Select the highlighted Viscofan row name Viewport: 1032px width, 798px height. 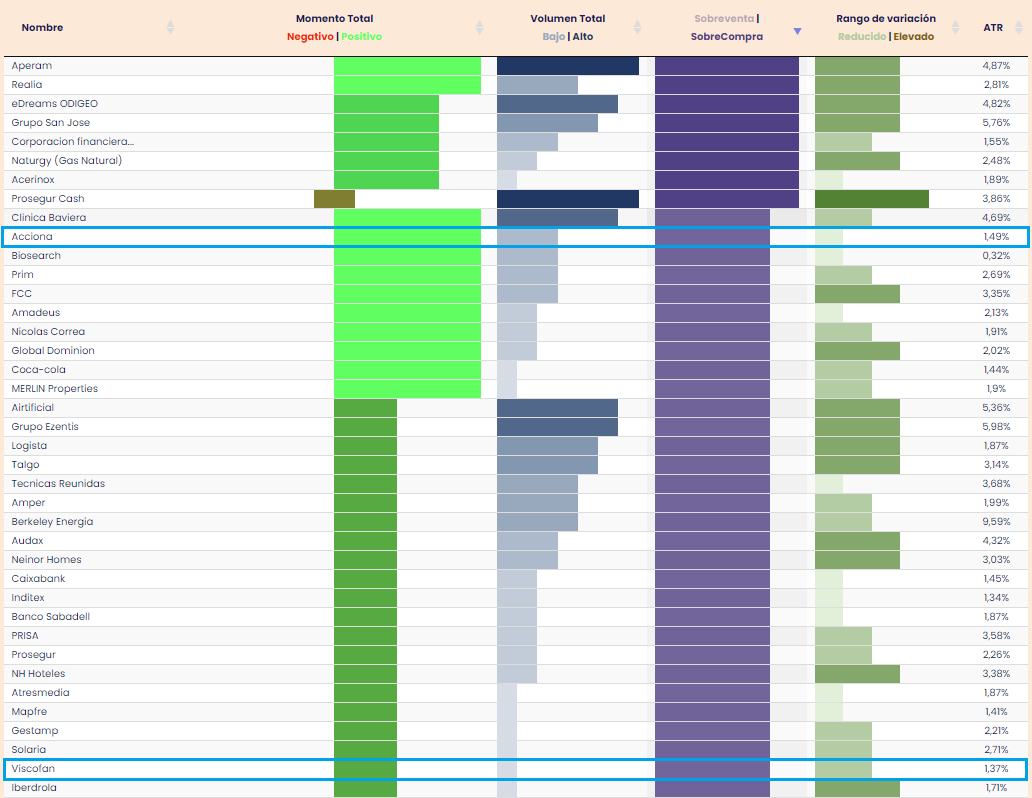pos(33,769)
